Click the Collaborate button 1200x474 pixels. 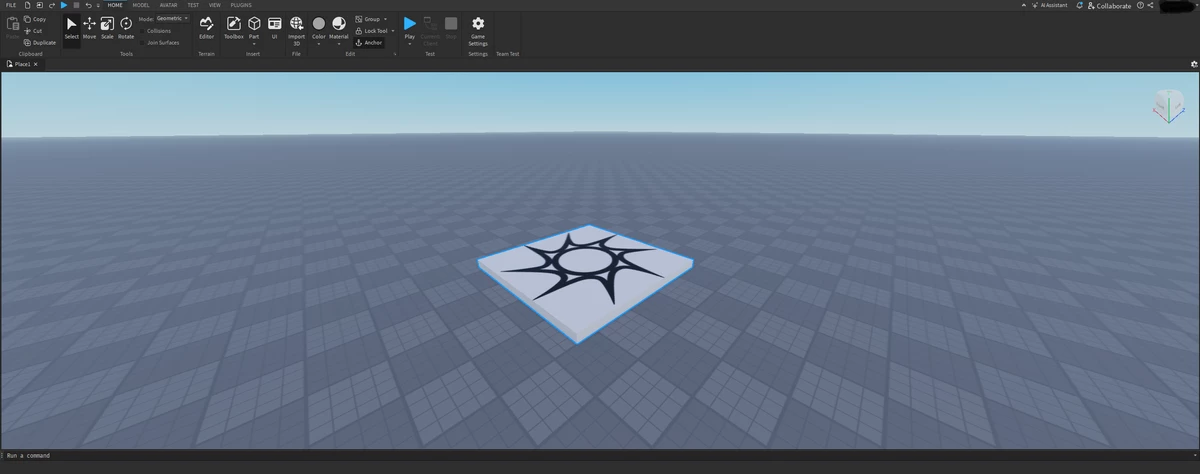click(1109, 6)
